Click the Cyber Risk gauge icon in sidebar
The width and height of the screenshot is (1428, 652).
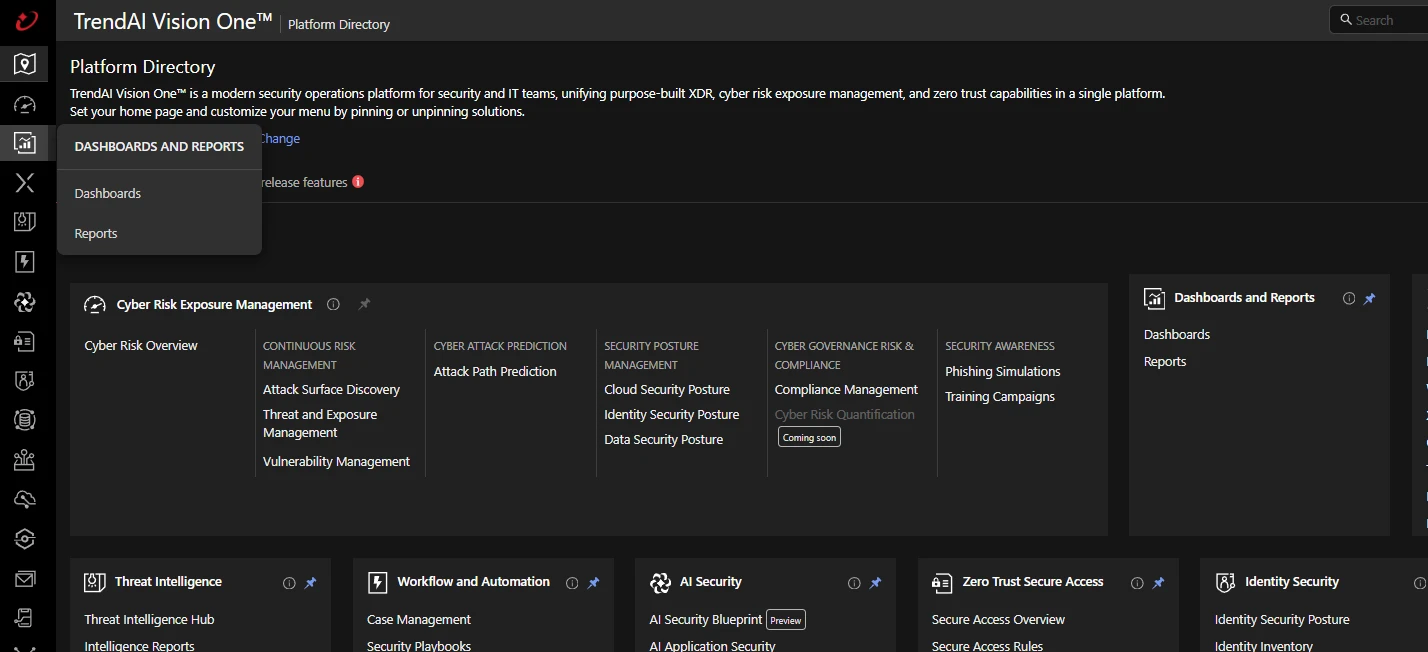pos(25,104)
